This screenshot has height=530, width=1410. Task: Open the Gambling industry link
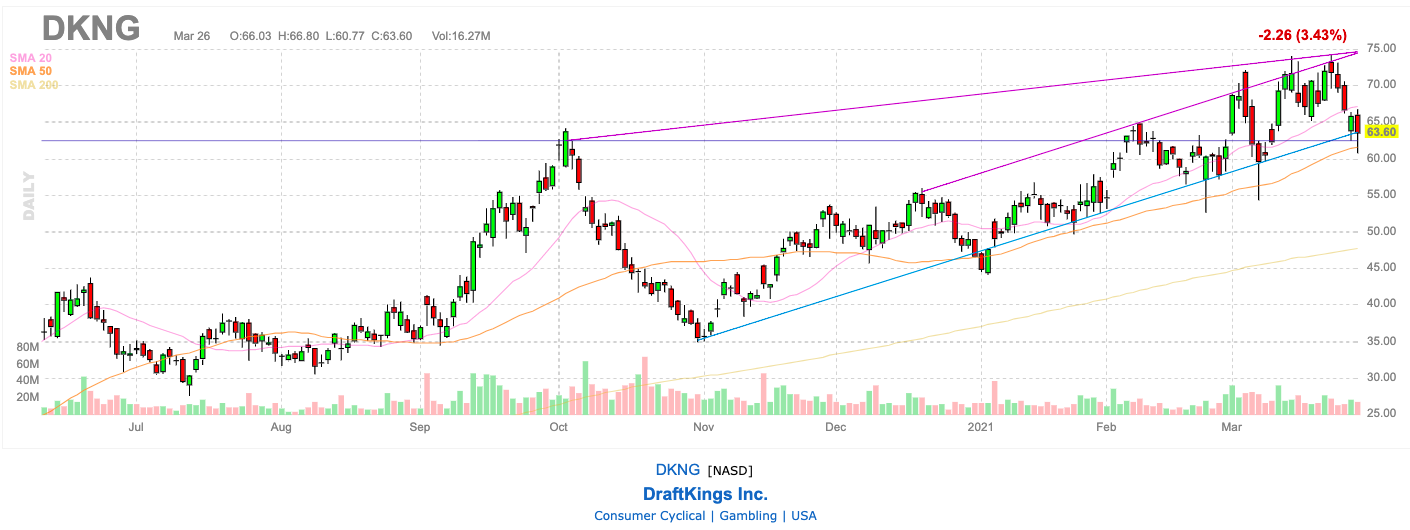(x=747, y=516)
